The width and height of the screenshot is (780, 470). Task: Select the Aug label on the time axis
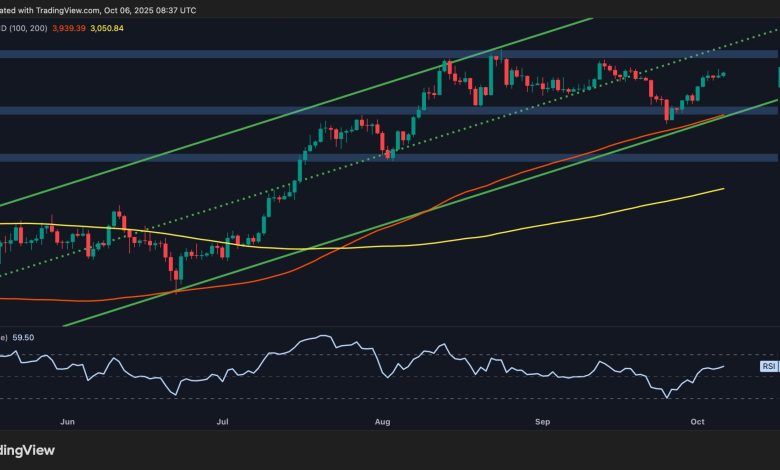pos(384,423)
